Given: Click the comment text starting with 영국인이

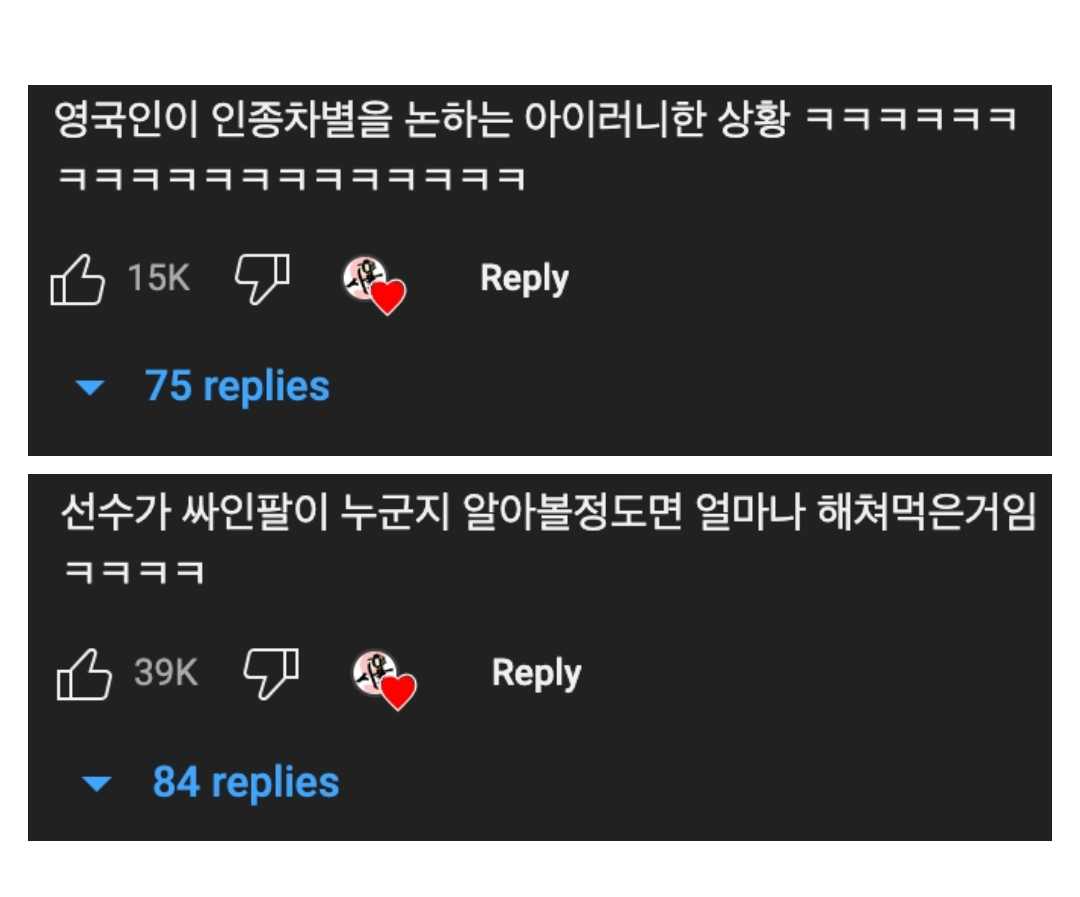Looking at the screenshot, I should (x=420, y=122).
